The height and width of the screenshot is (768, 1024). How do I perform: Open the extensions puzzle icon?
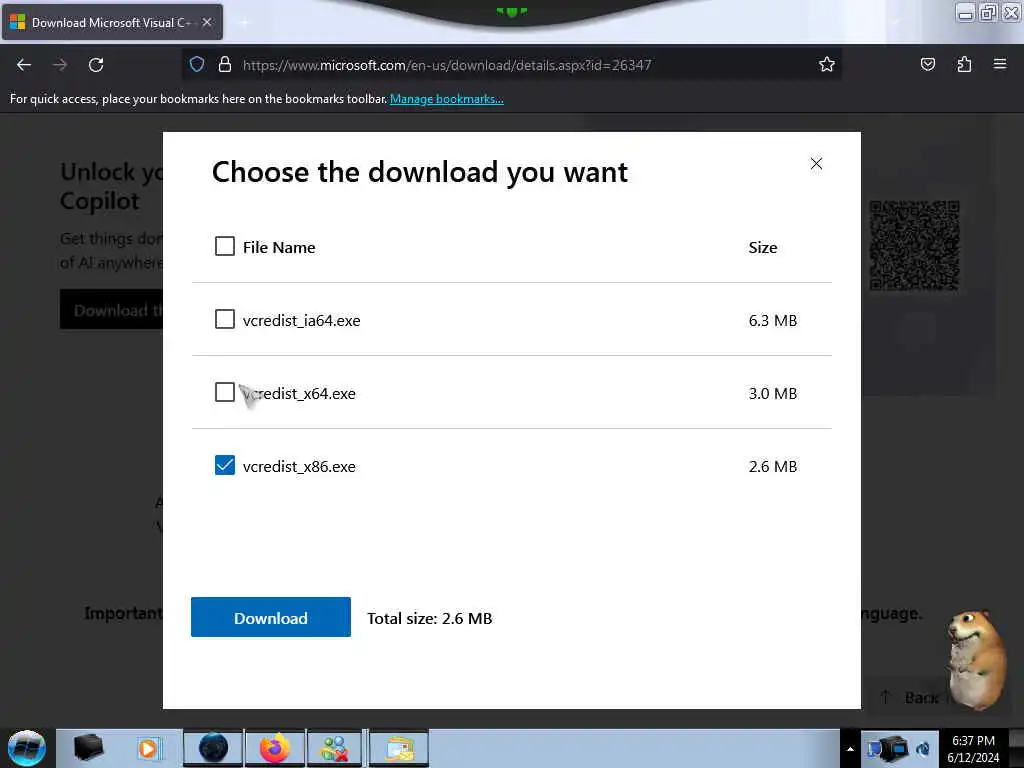964,65
